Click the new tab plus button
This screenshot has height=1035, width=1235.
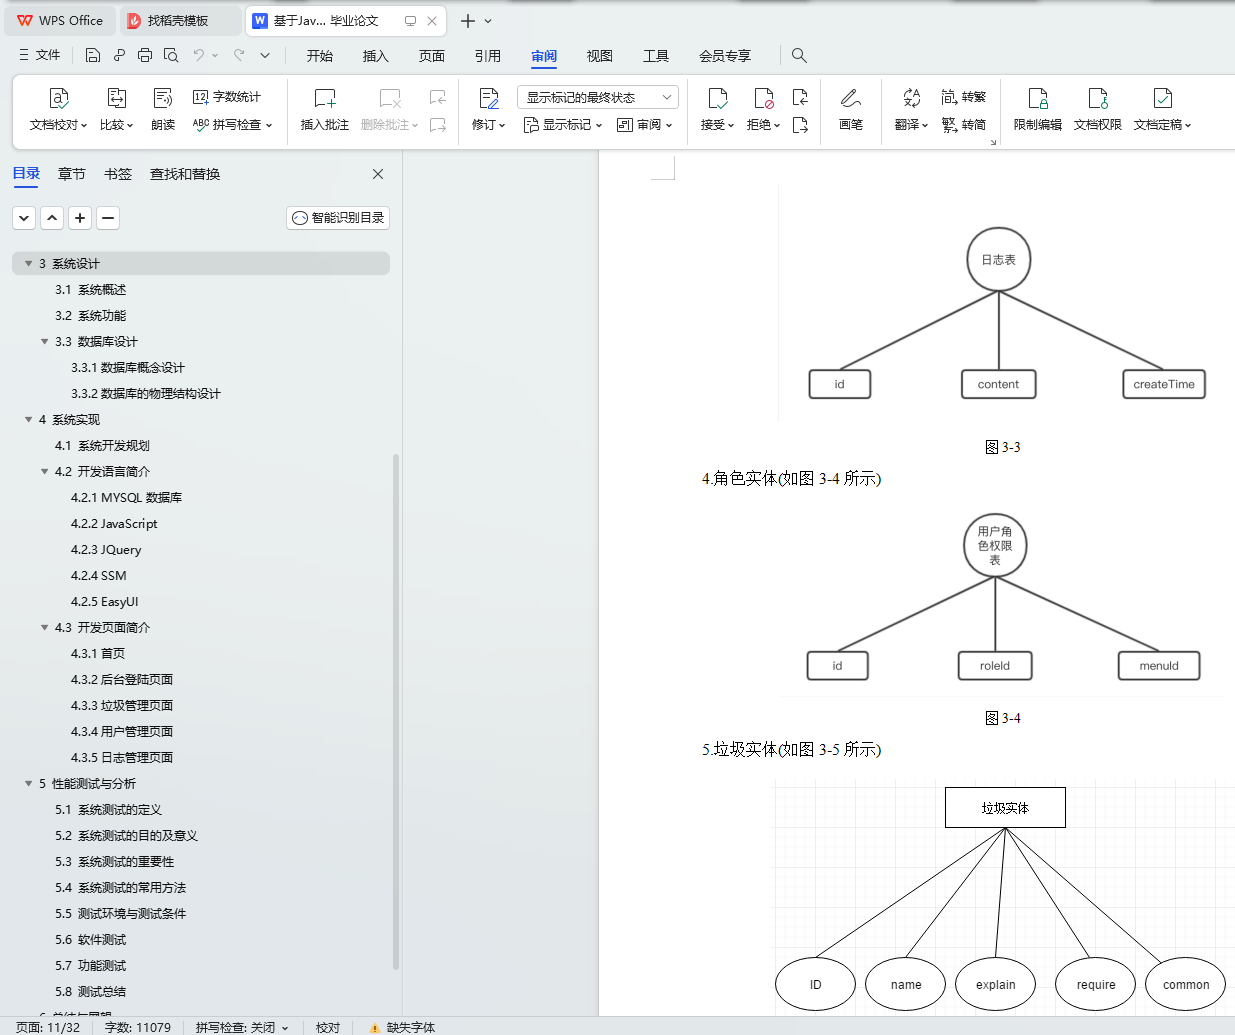pos(467,20)
